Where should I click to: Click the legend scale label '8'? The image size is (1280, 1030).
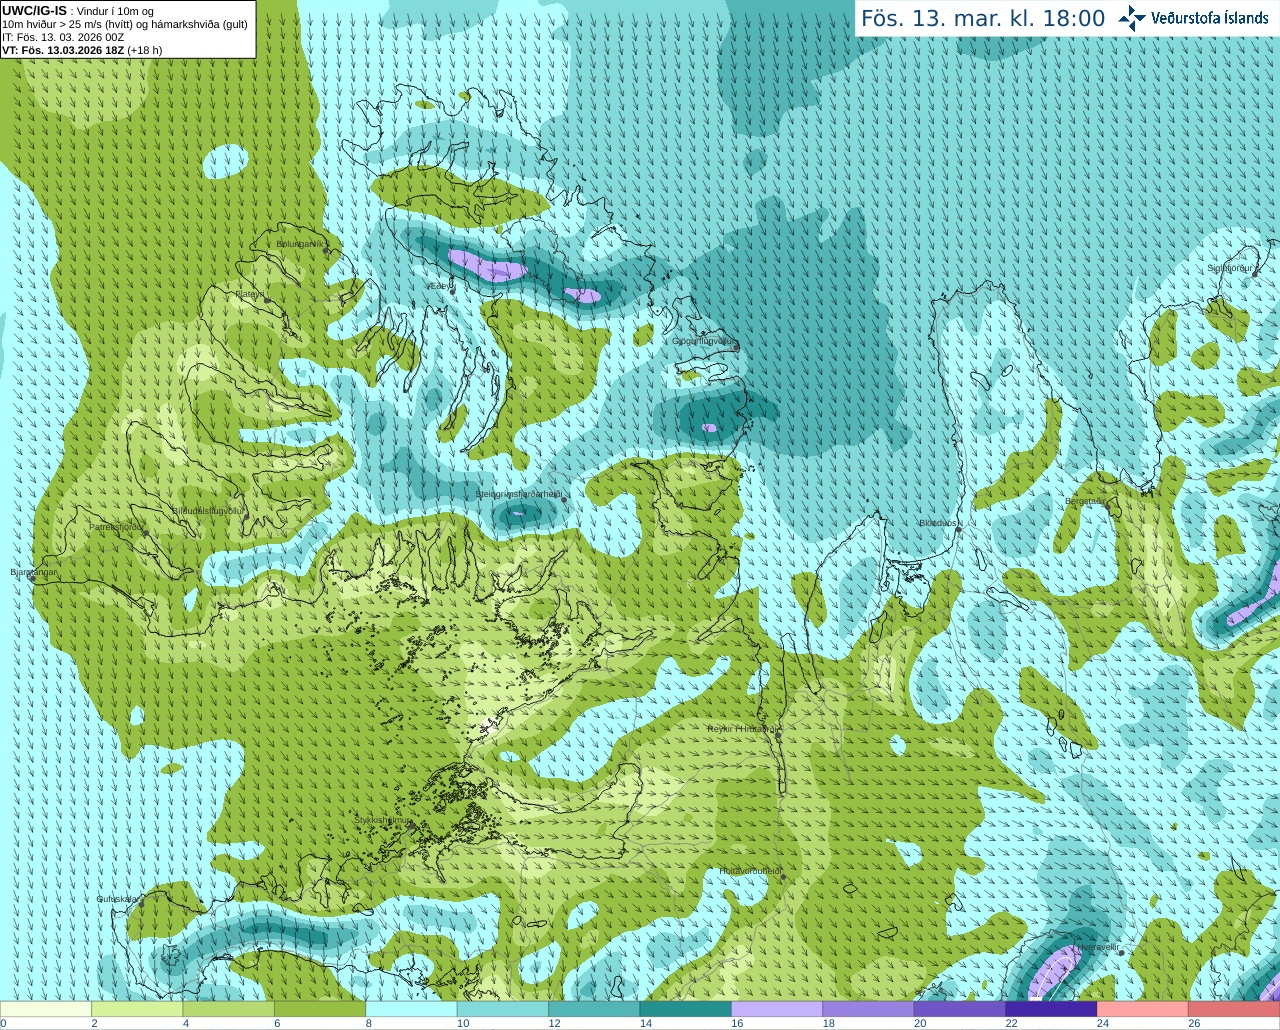[369, 1024]
